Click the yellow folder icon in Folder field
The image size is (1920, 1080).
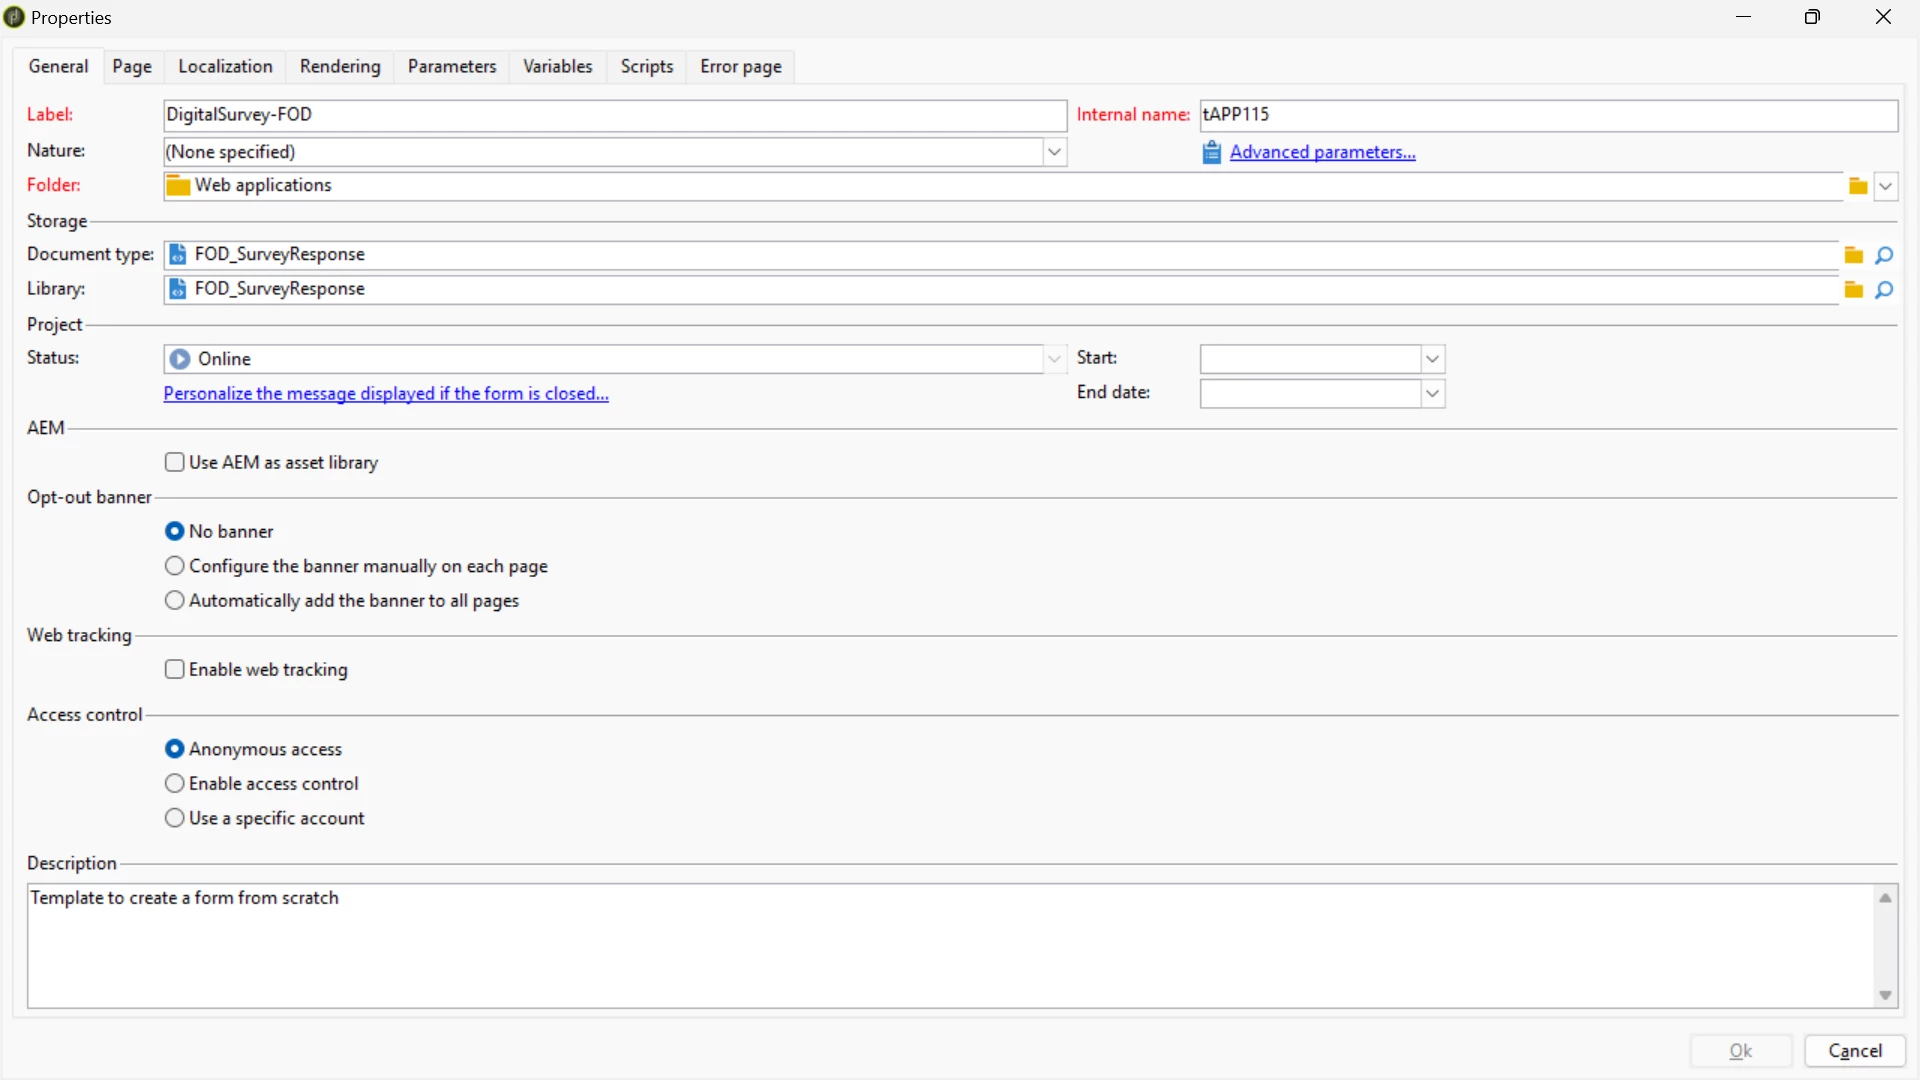(x=1857, y=186)
